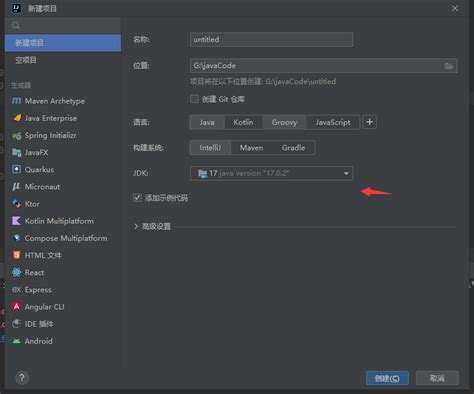Select Kotlin as the language
Image resolution: width=474 pixels, height=394 pixels.
point(243,122)
